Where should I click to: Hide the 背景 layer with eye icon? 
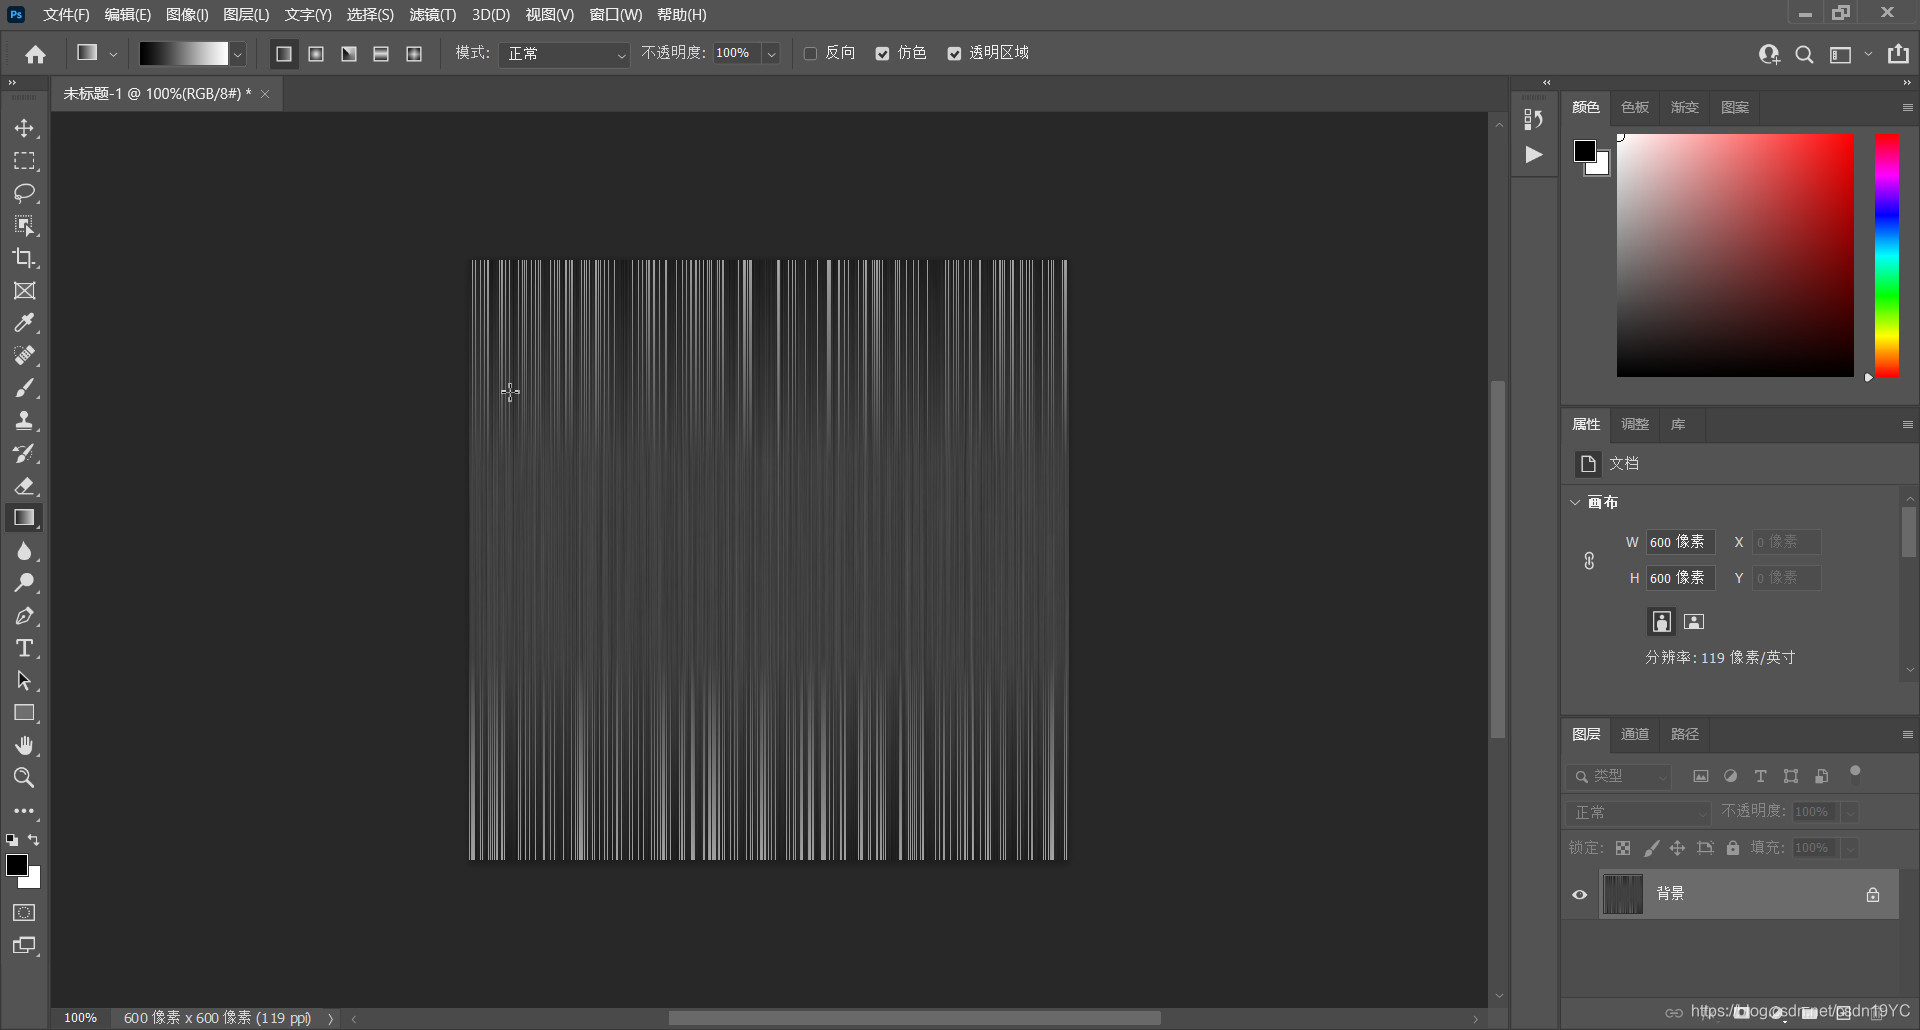tap(1580, 895)
